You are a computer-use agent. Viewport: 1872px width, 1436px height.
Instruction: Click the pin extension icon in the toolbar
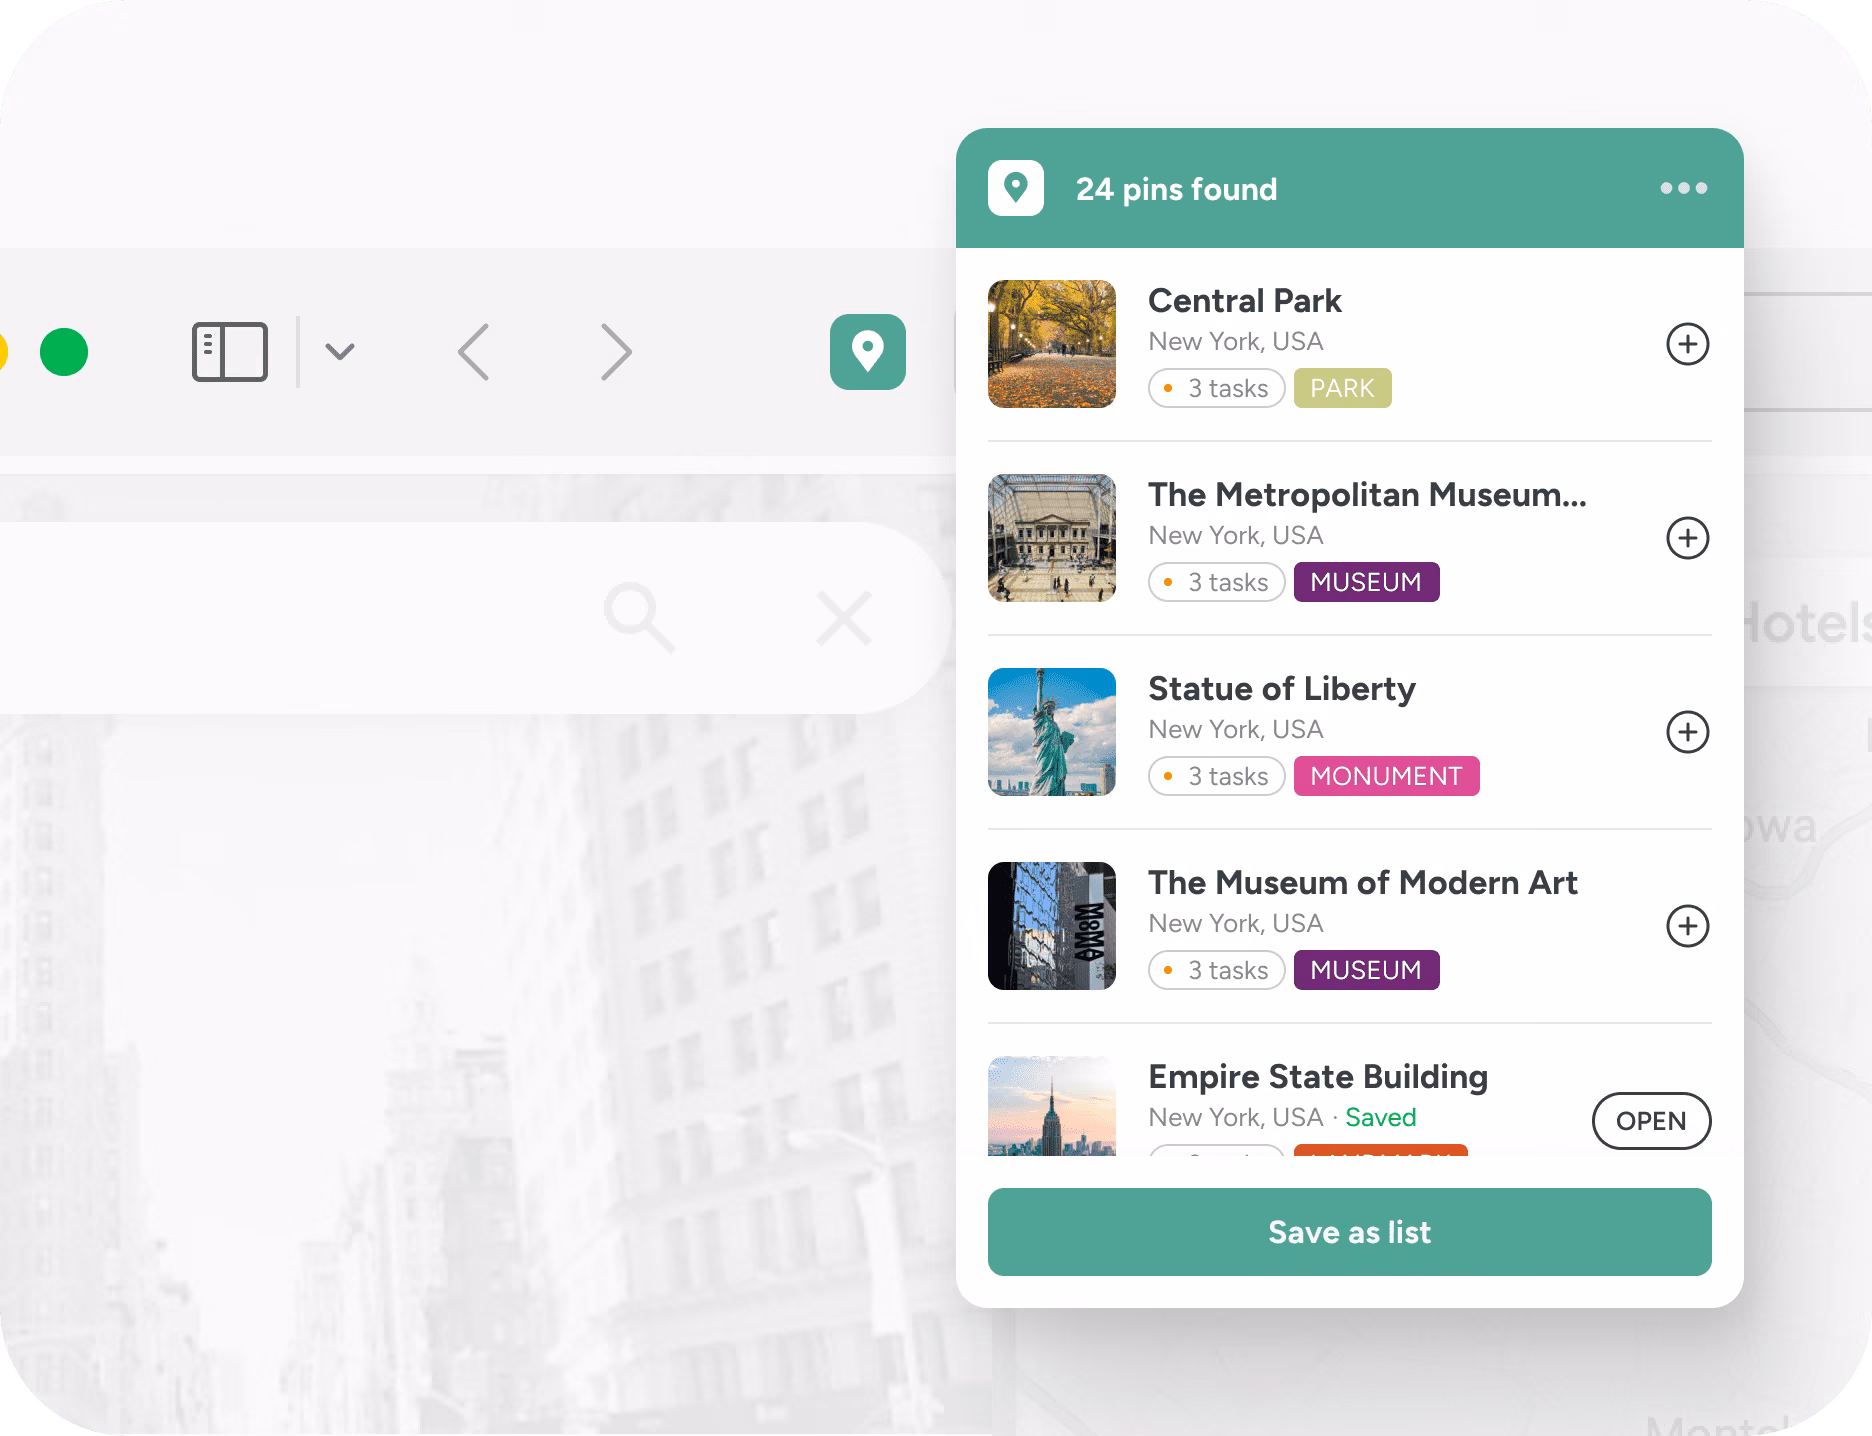tap(867, 352)
